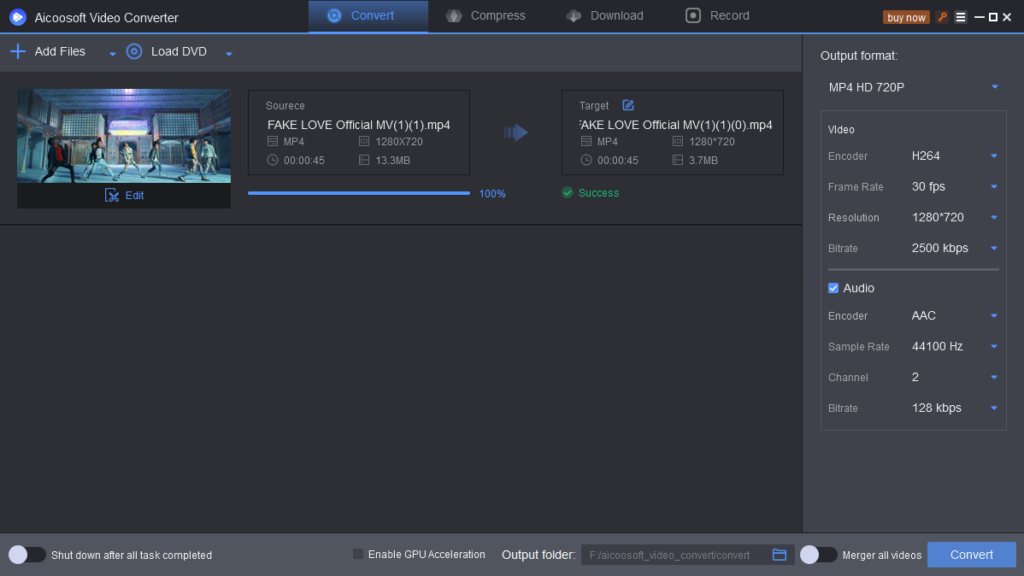Viewport: 1024px width, 576px height.
Task: Click the key registration icon in the title bar
Action: pyautogui.click(x=941, y=16)
